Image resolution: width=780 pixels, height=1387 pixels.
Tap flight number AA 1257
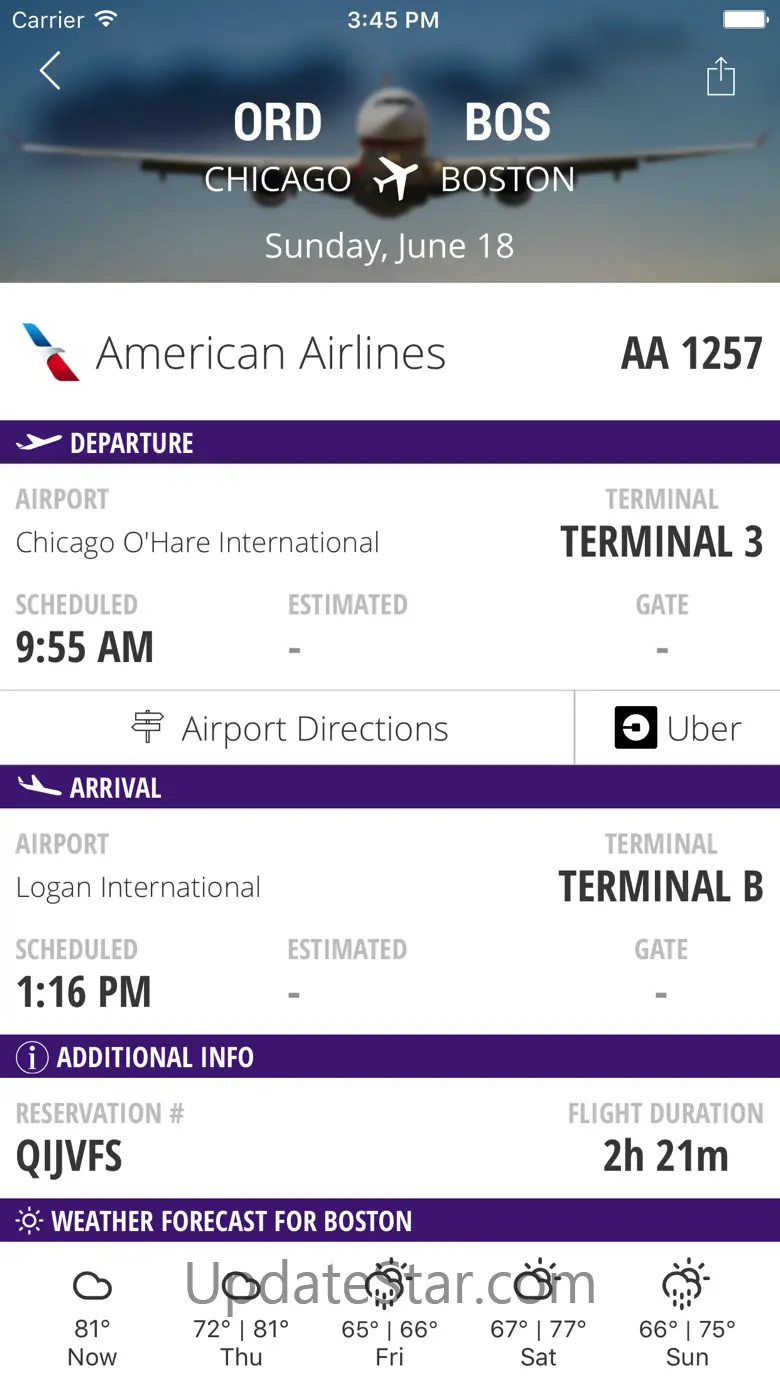point(691,354)
